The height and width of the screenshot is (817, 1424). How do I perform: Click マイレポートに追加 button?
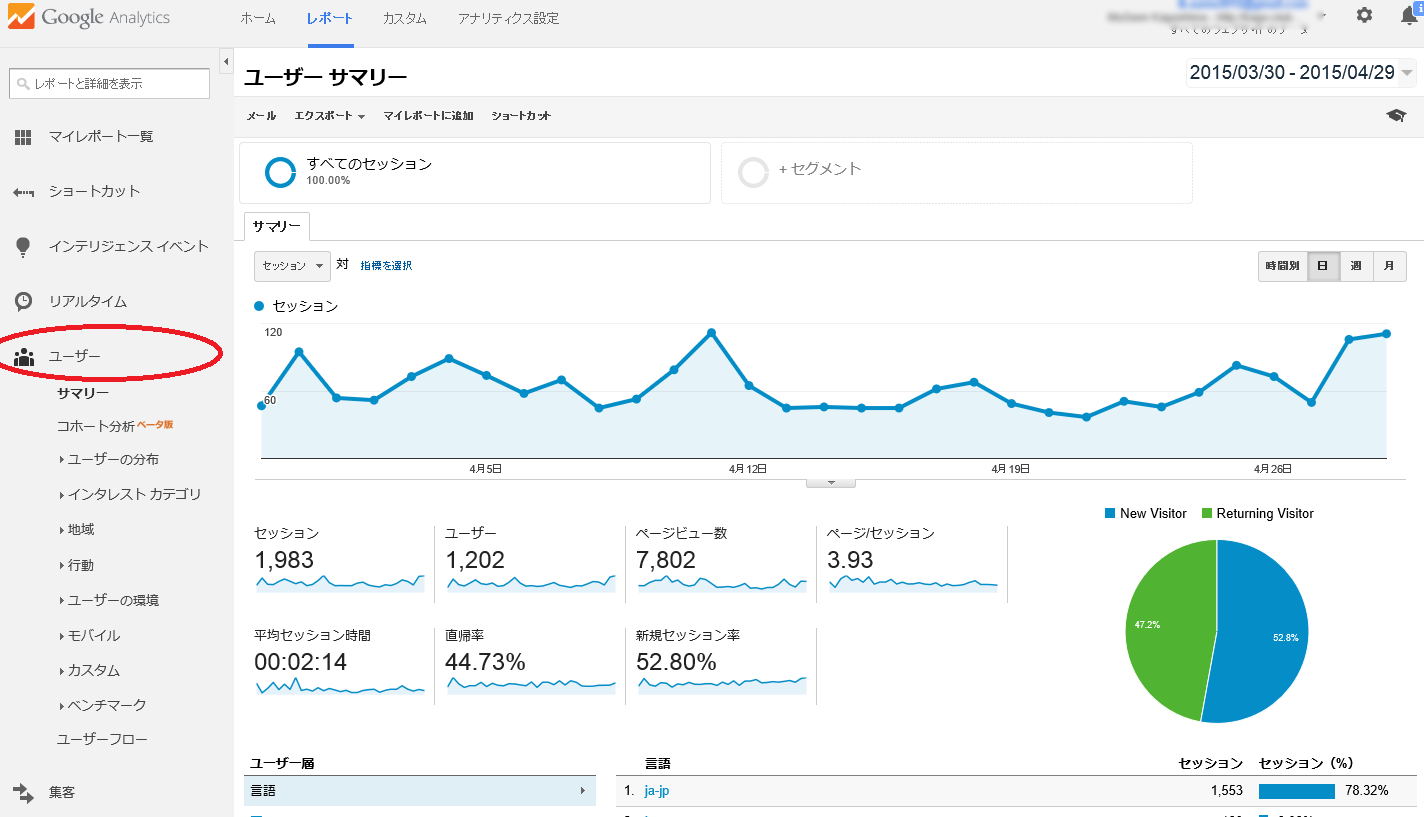(x=428, y=116)
